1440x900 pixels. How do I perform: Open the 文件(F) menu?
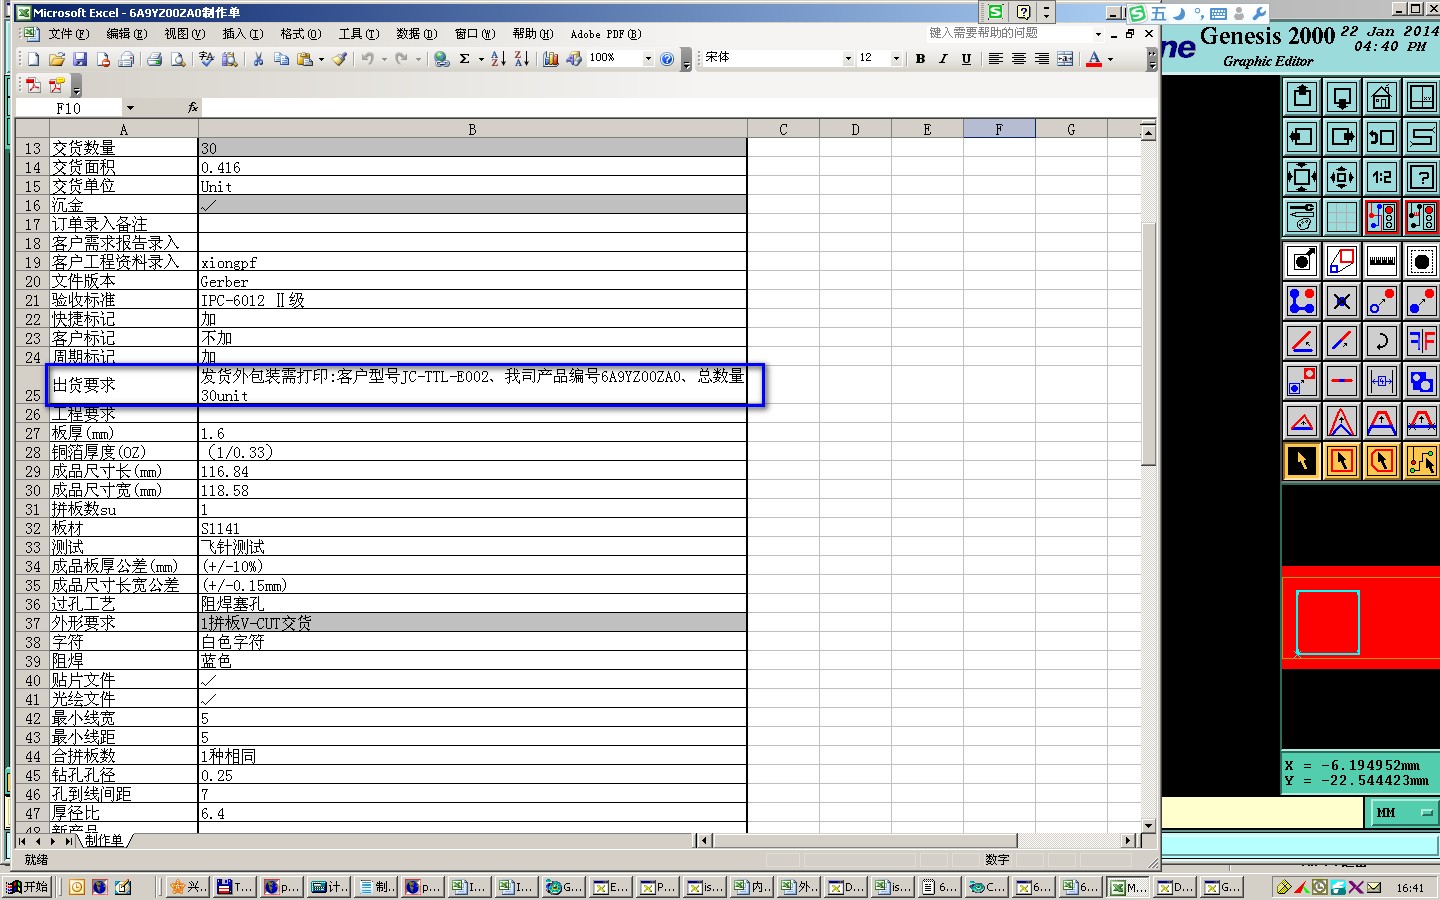click(x=68, y=34)
